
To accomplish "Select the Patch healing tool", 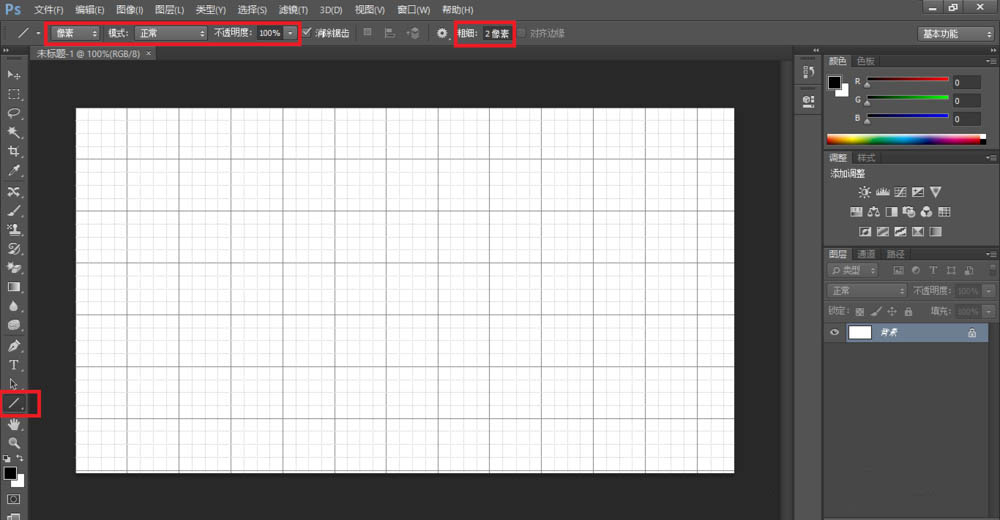I will [13, 191].
